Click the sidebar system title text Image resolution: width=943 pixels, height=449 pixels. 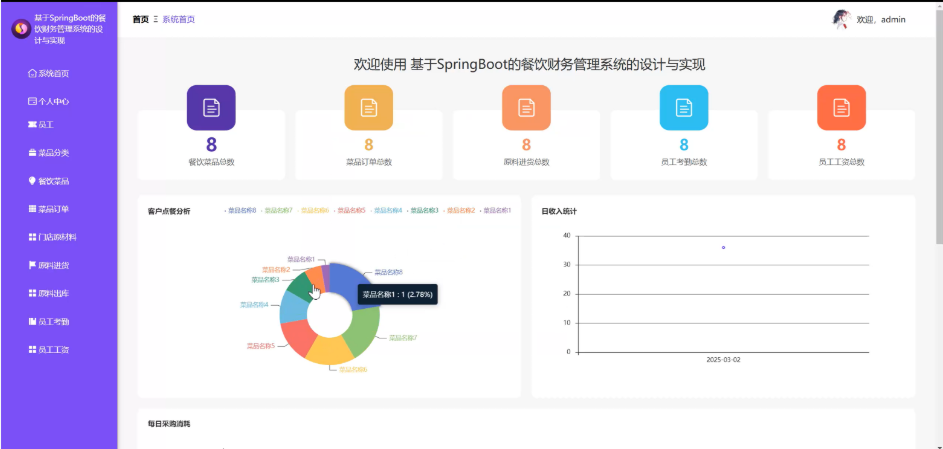(70, 29)
